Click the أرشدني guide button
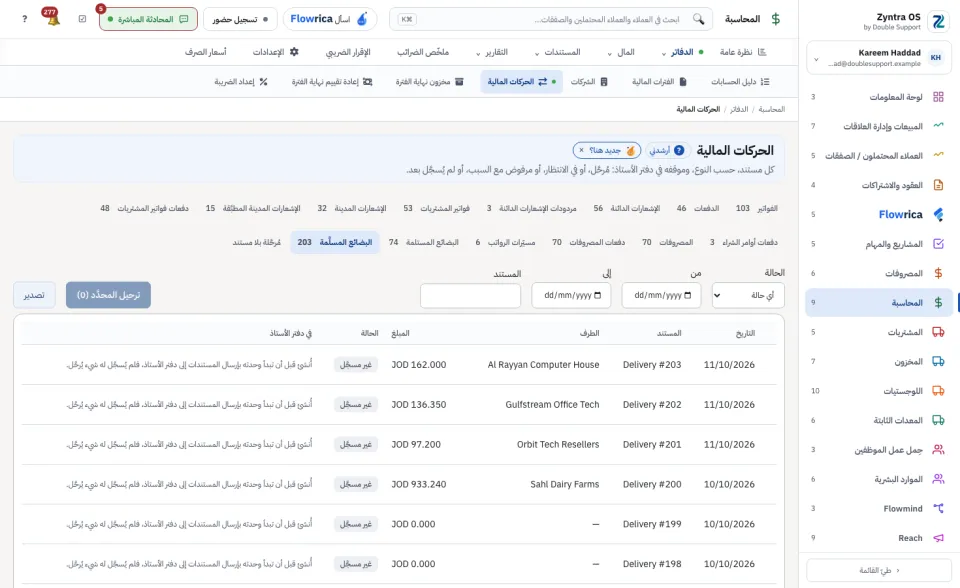This screenshot has width=960, height=588. (x=667, y=150)
